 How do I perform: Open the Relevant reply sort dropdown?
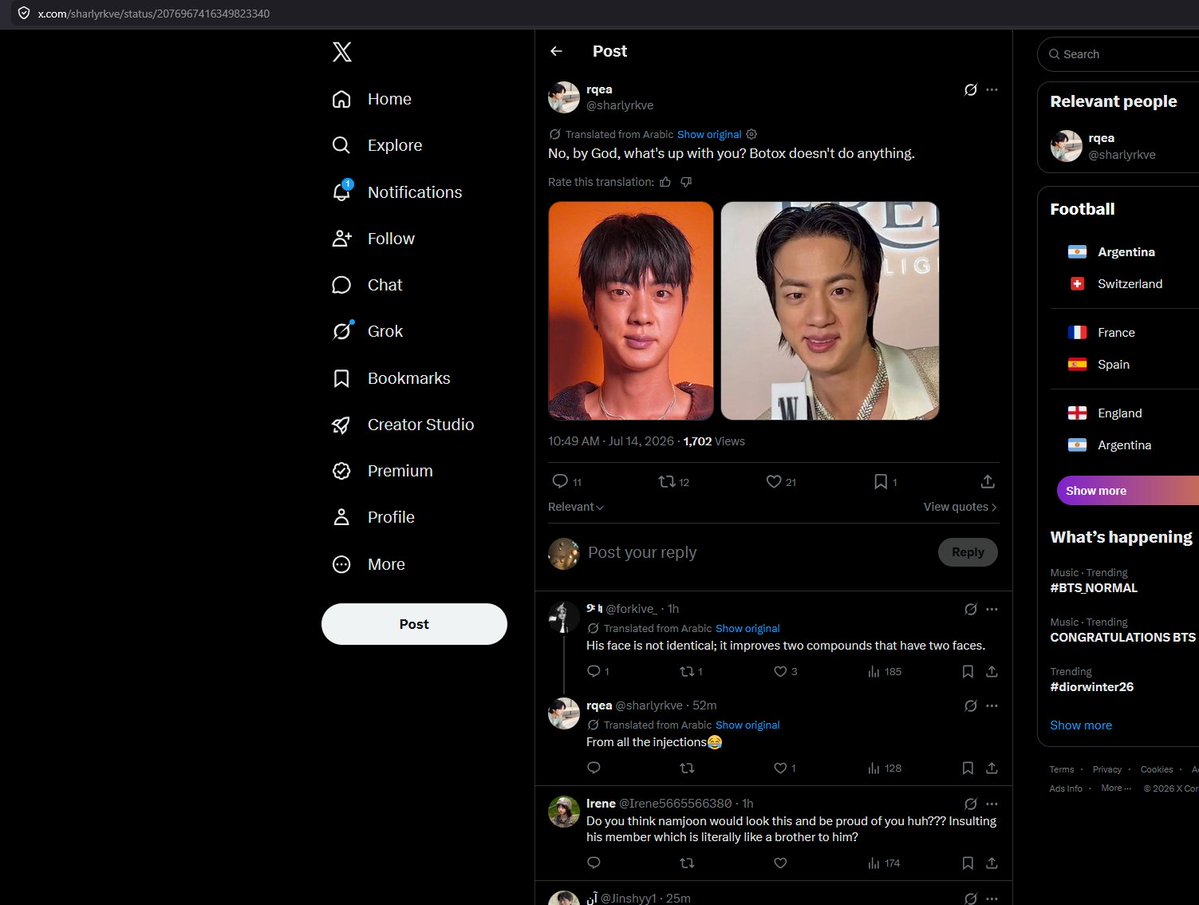click(576, 507)
